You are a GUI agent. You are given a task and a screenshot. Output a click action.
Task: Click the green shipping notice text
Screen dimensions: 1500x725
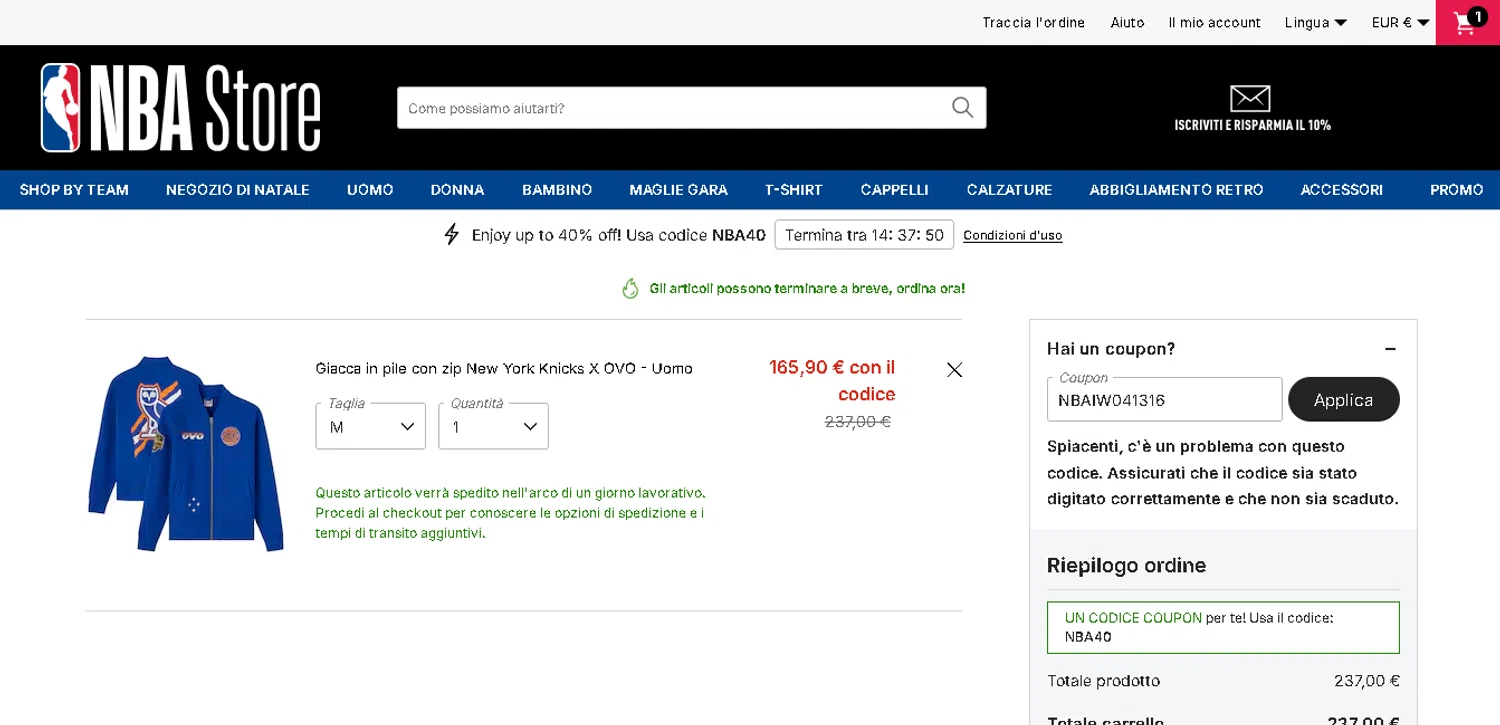[510, 513]
